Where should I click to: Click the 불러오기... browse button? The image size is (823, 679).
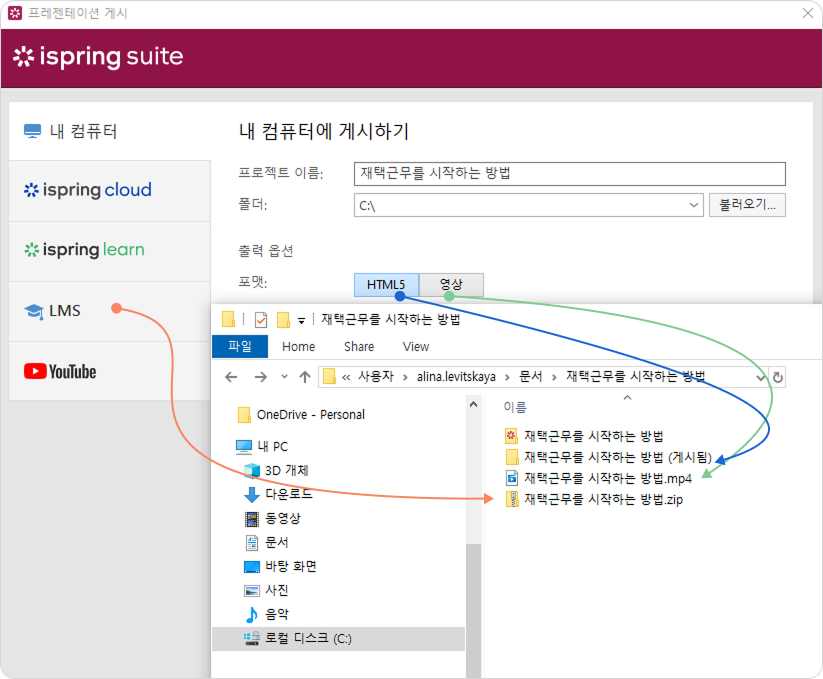click(747, 205)
